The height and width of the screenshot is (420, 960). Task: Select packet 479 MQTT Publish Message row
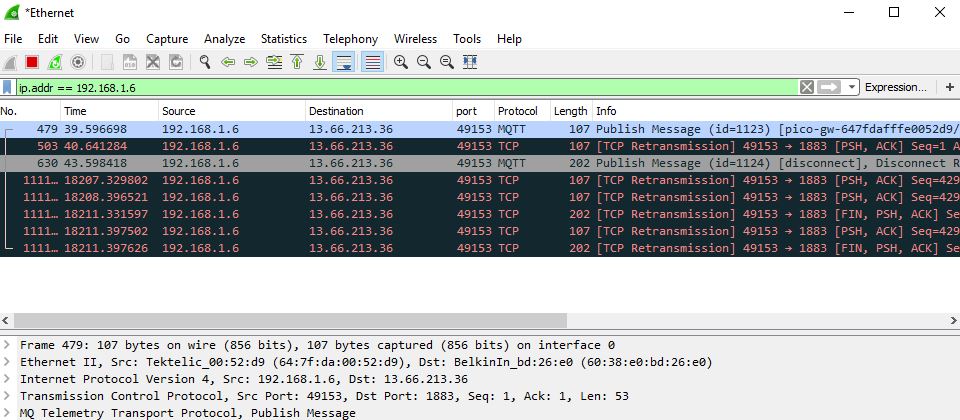pyautogui.click(x=480, y=129)
